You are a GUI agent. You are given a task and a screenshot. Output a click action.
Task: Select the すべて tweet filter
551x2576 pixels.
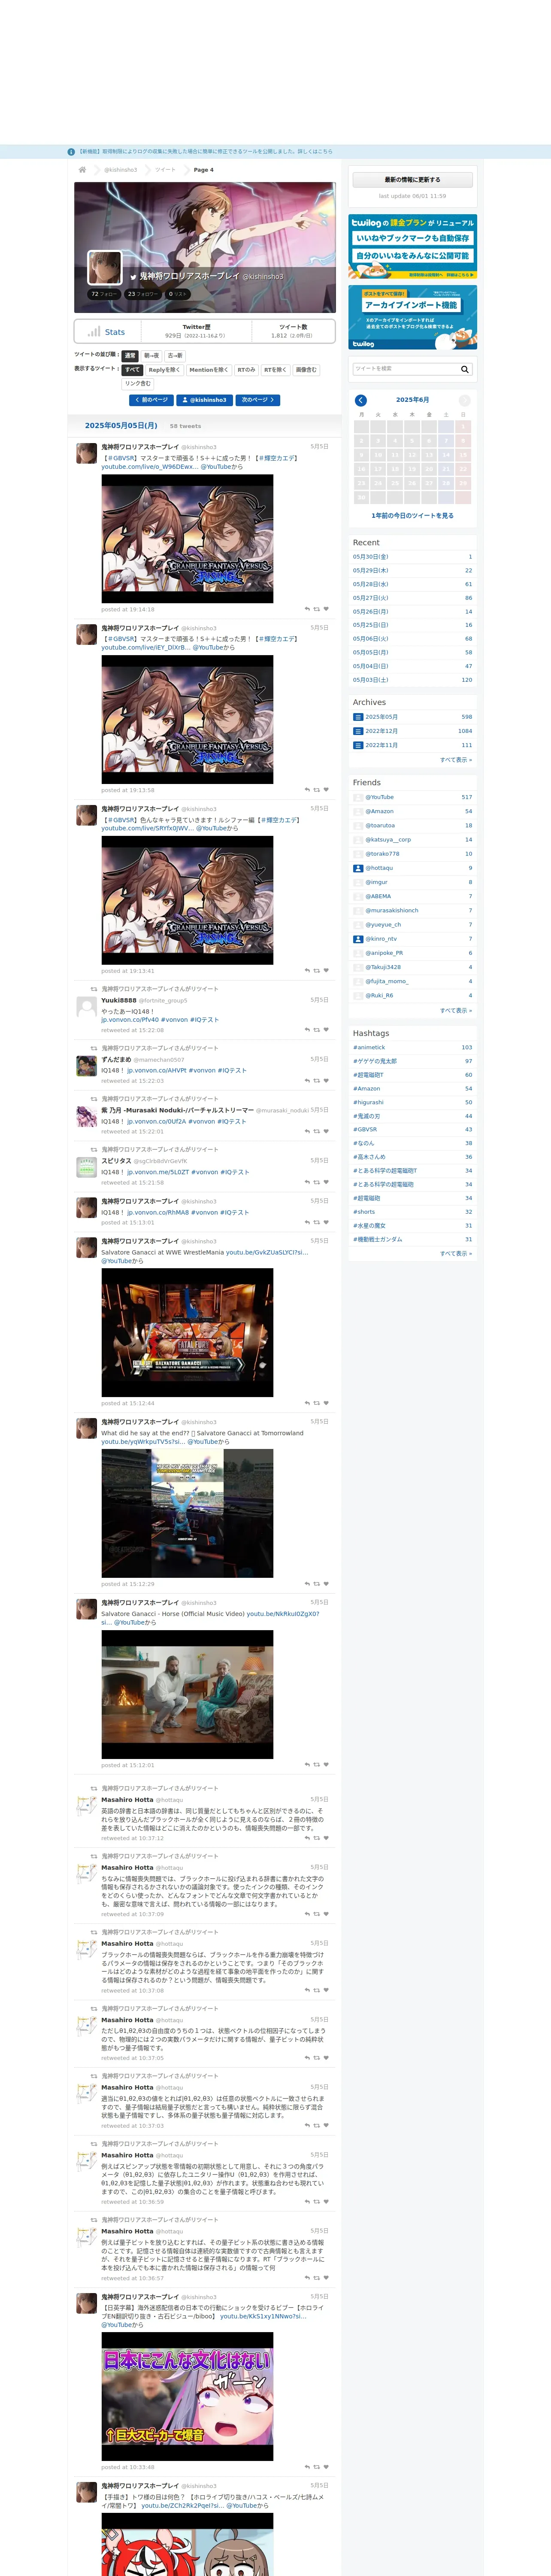(133, 370)
